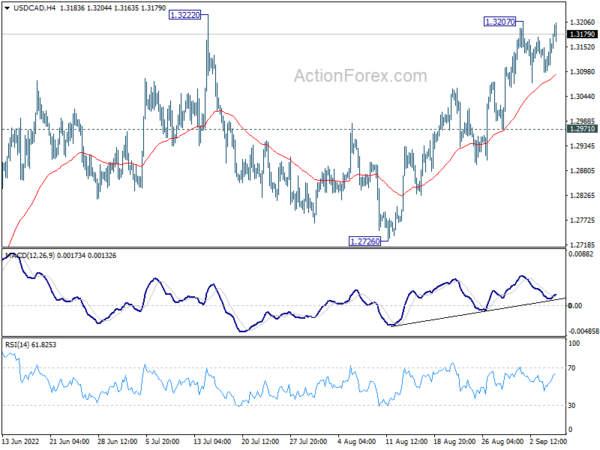The width and height of the screenshot is (600, 450).
Task: Click the RSI 70 level label
Action: [x=572, y=368]
